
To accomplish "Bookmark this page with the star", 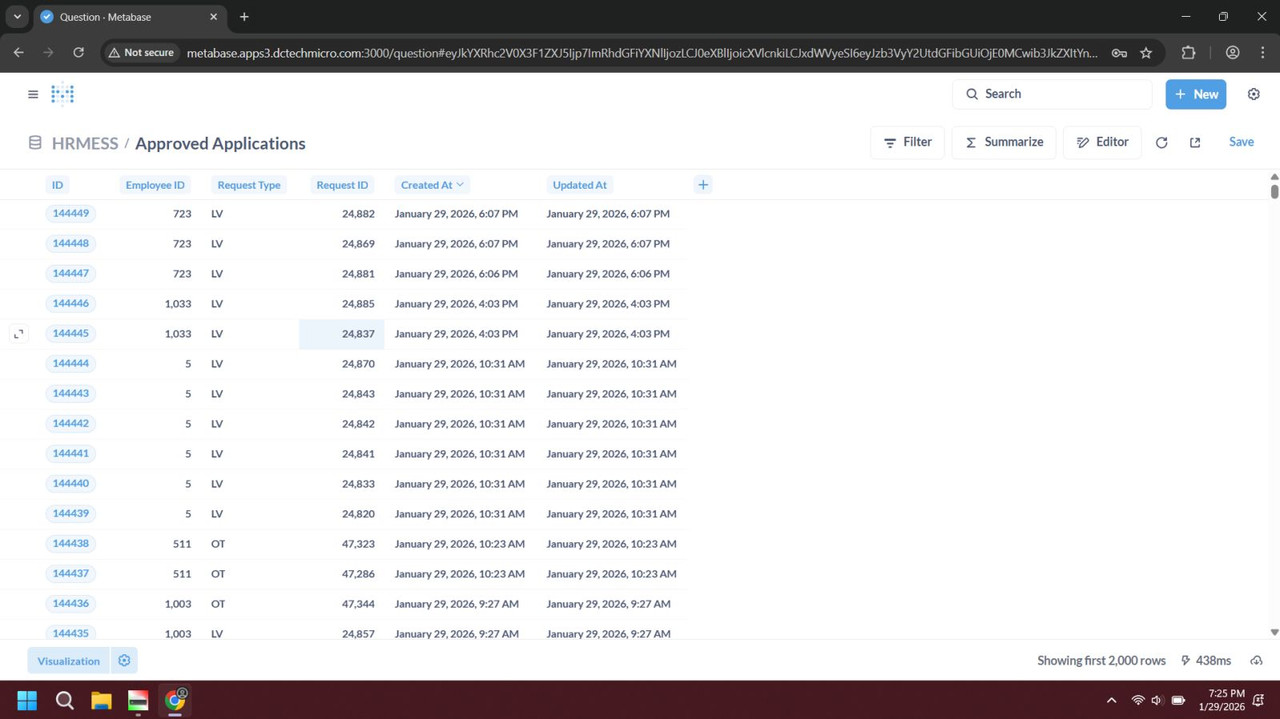I will coord(1146,52).
